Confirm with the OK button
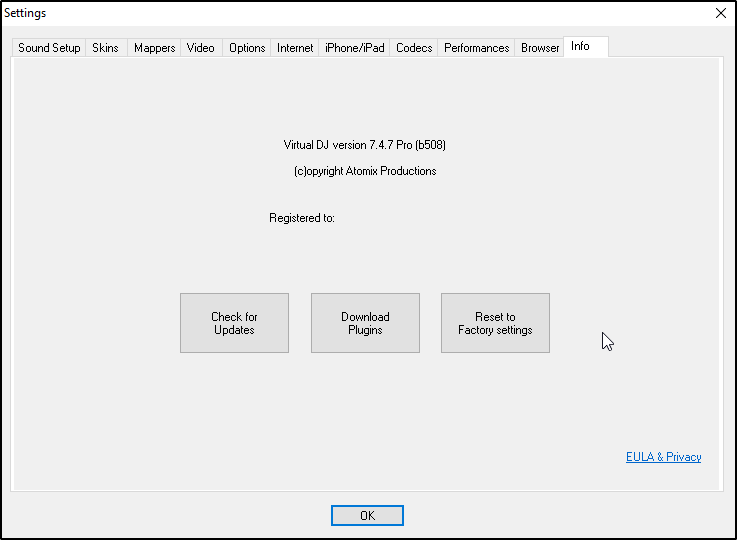Viewport: 737px width, 540px height. click(367, 516)
